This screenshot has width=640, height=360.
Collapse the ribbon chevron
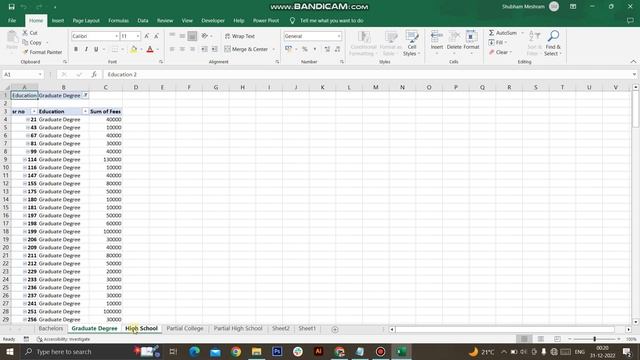(633, 62)
